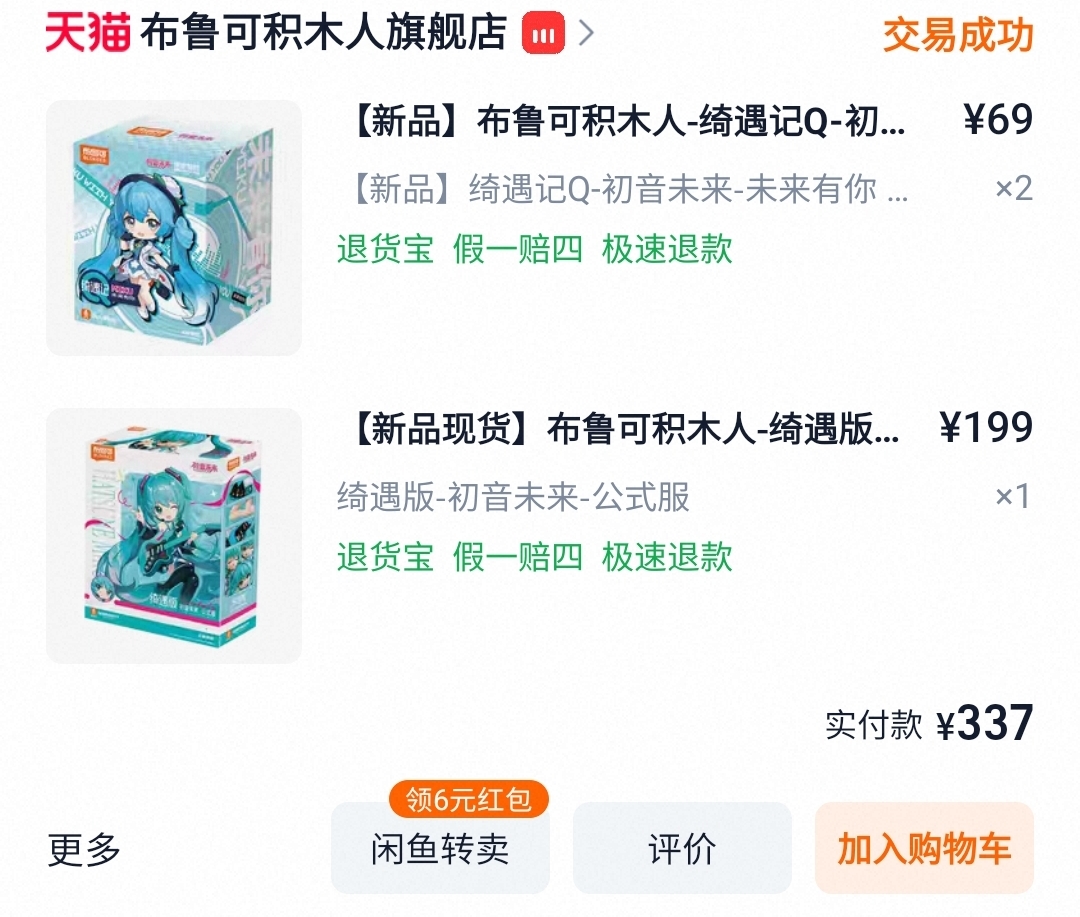This screenshot has height=917, width=1080.
Task: View 交易成功 order status
Action: (958, 34)
